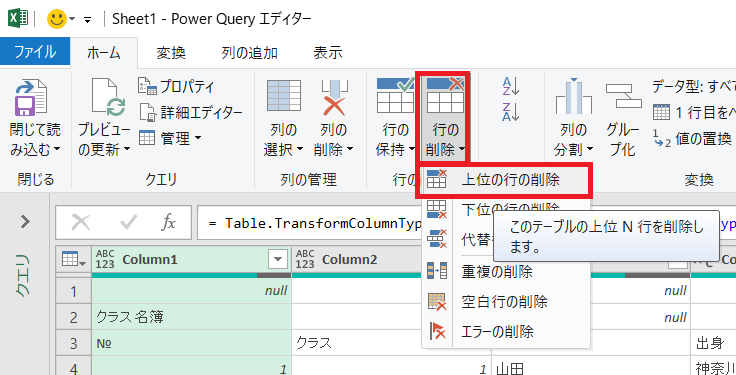Switch to the 変換 tab
The image size is (736, 375).
(x=171, y=53)
